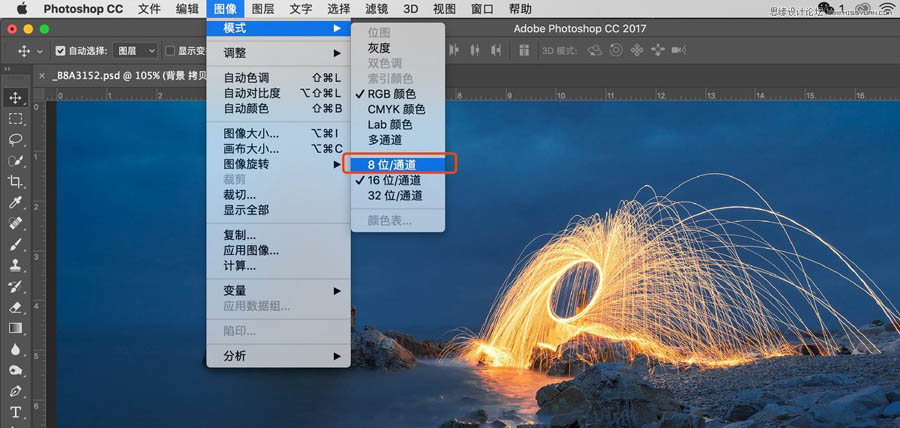Choose 复制... menu entry
The height and width of the screenshot is (428, 900).
[x=279, y=235]
